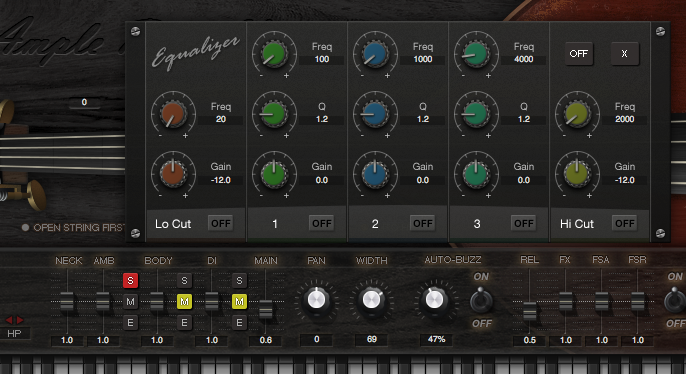Click the S button beside DI fader
Viewport: 686px width, 374px height.
point(239,280)
